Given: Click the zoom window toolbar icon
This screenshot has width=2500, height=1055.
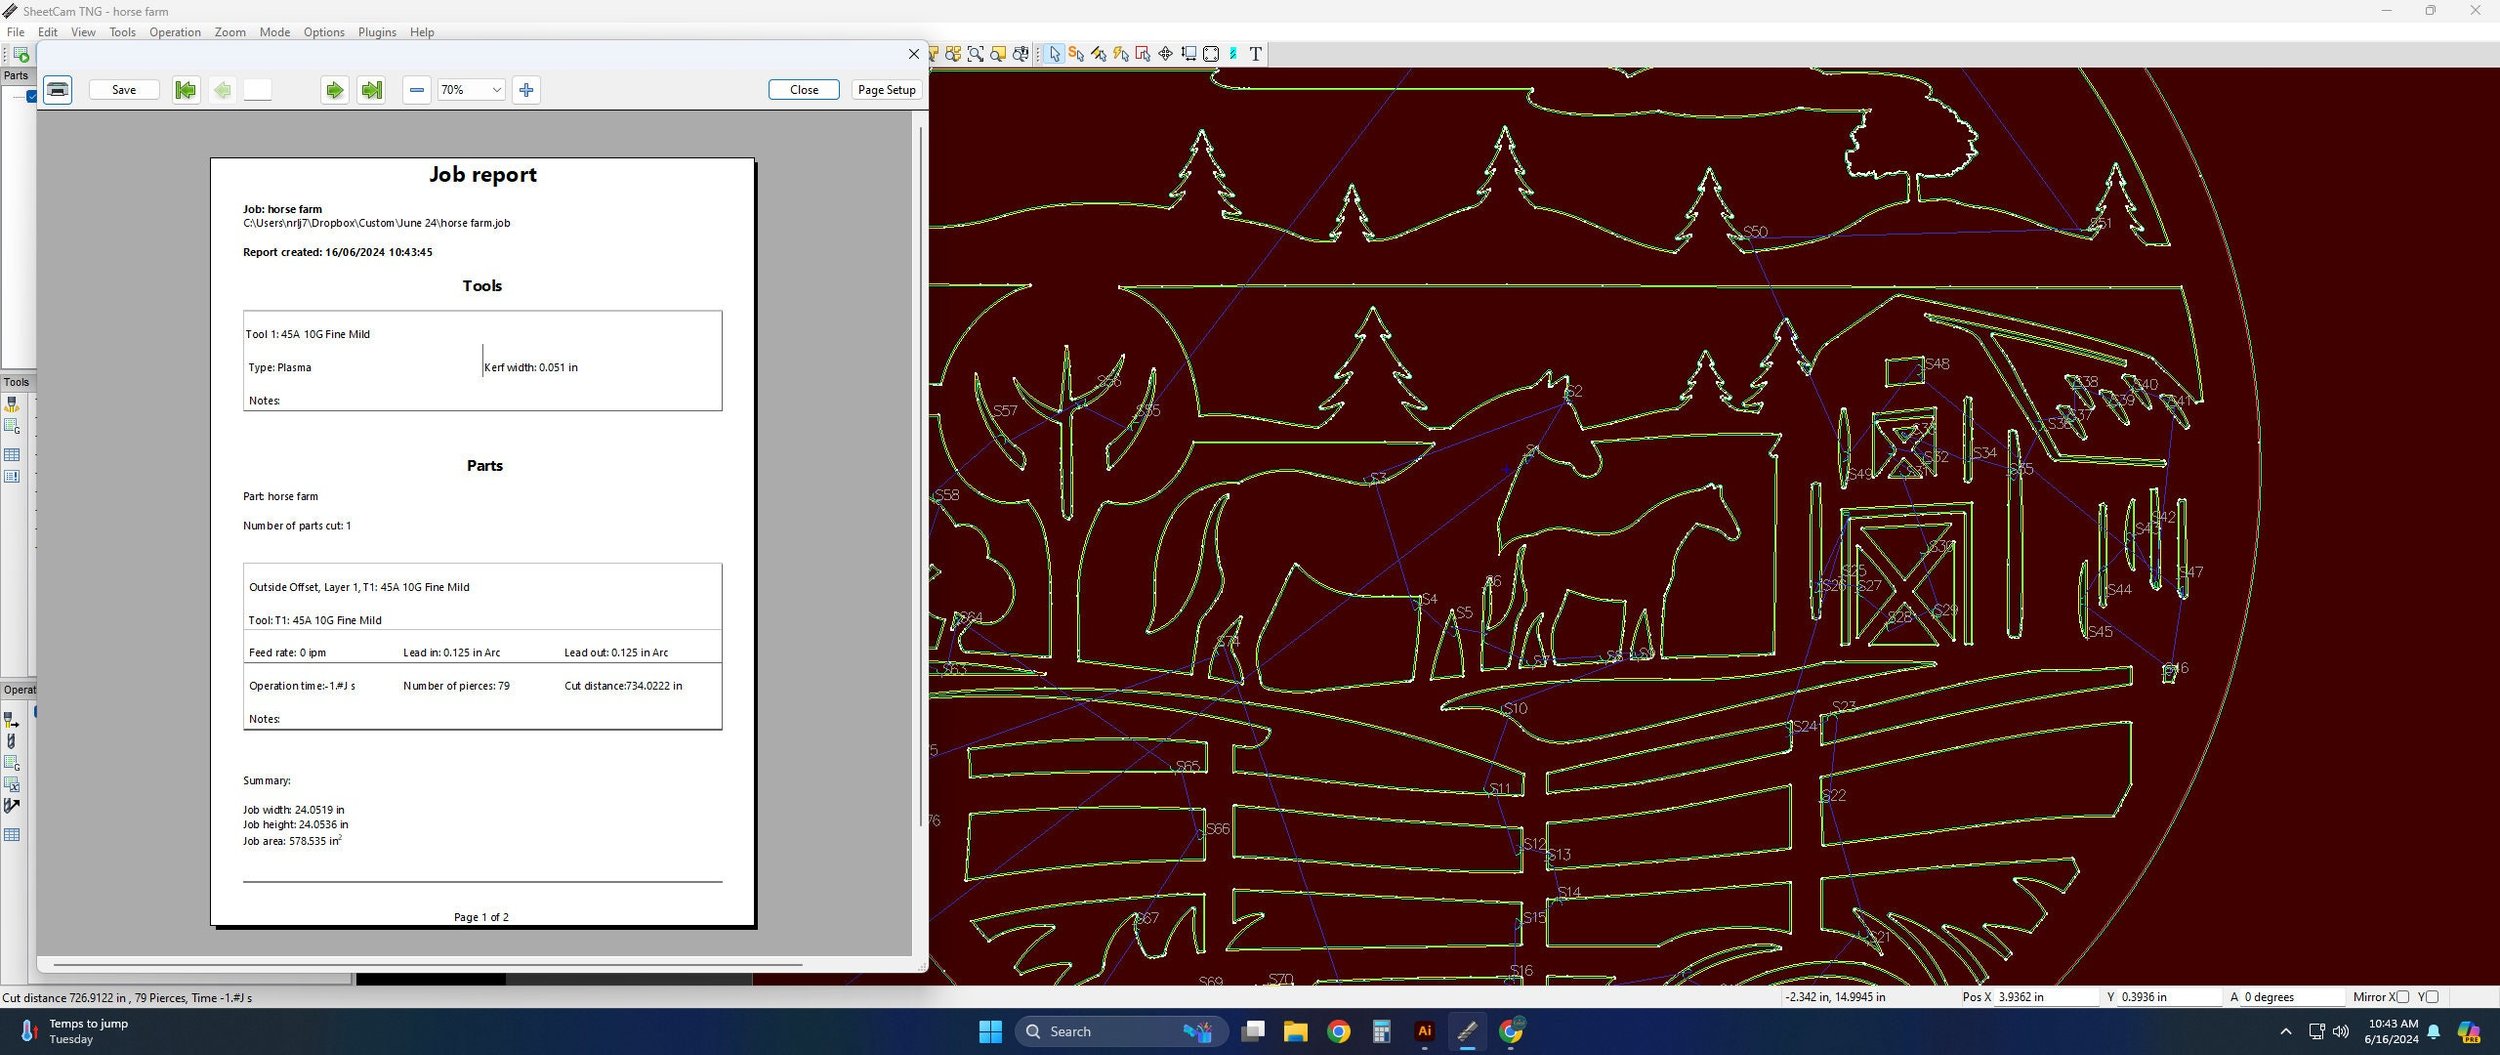Looking at the screenshot, I should [976, 54].
